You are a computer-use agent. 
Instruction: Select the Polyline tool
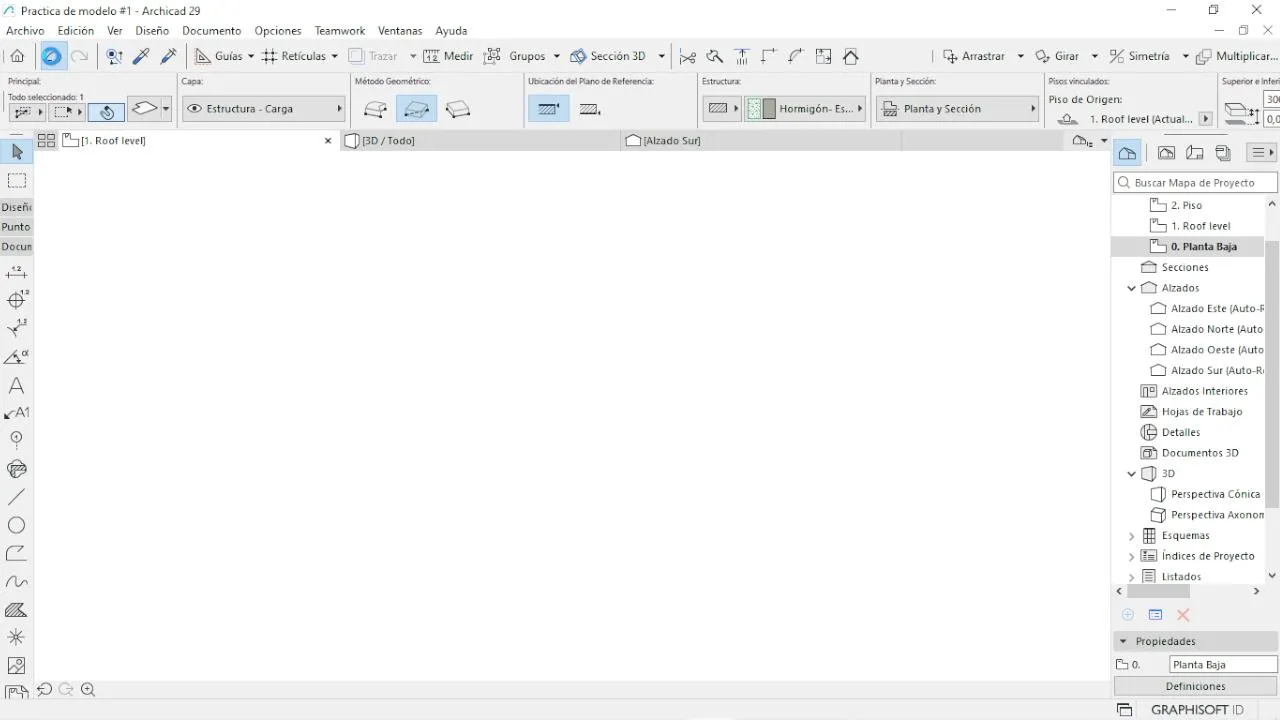click(17, 553)
